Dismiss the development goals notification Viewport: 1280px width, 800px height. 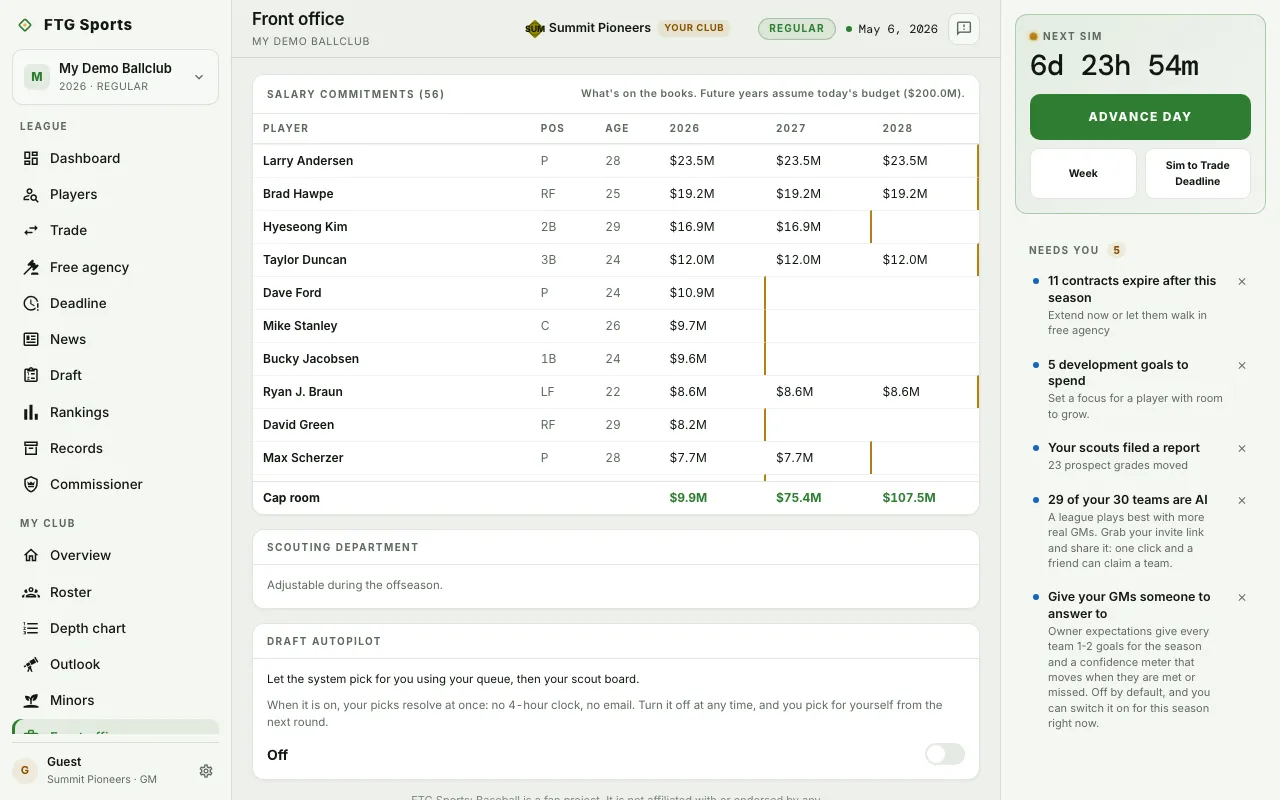[x=1242, y=365]
